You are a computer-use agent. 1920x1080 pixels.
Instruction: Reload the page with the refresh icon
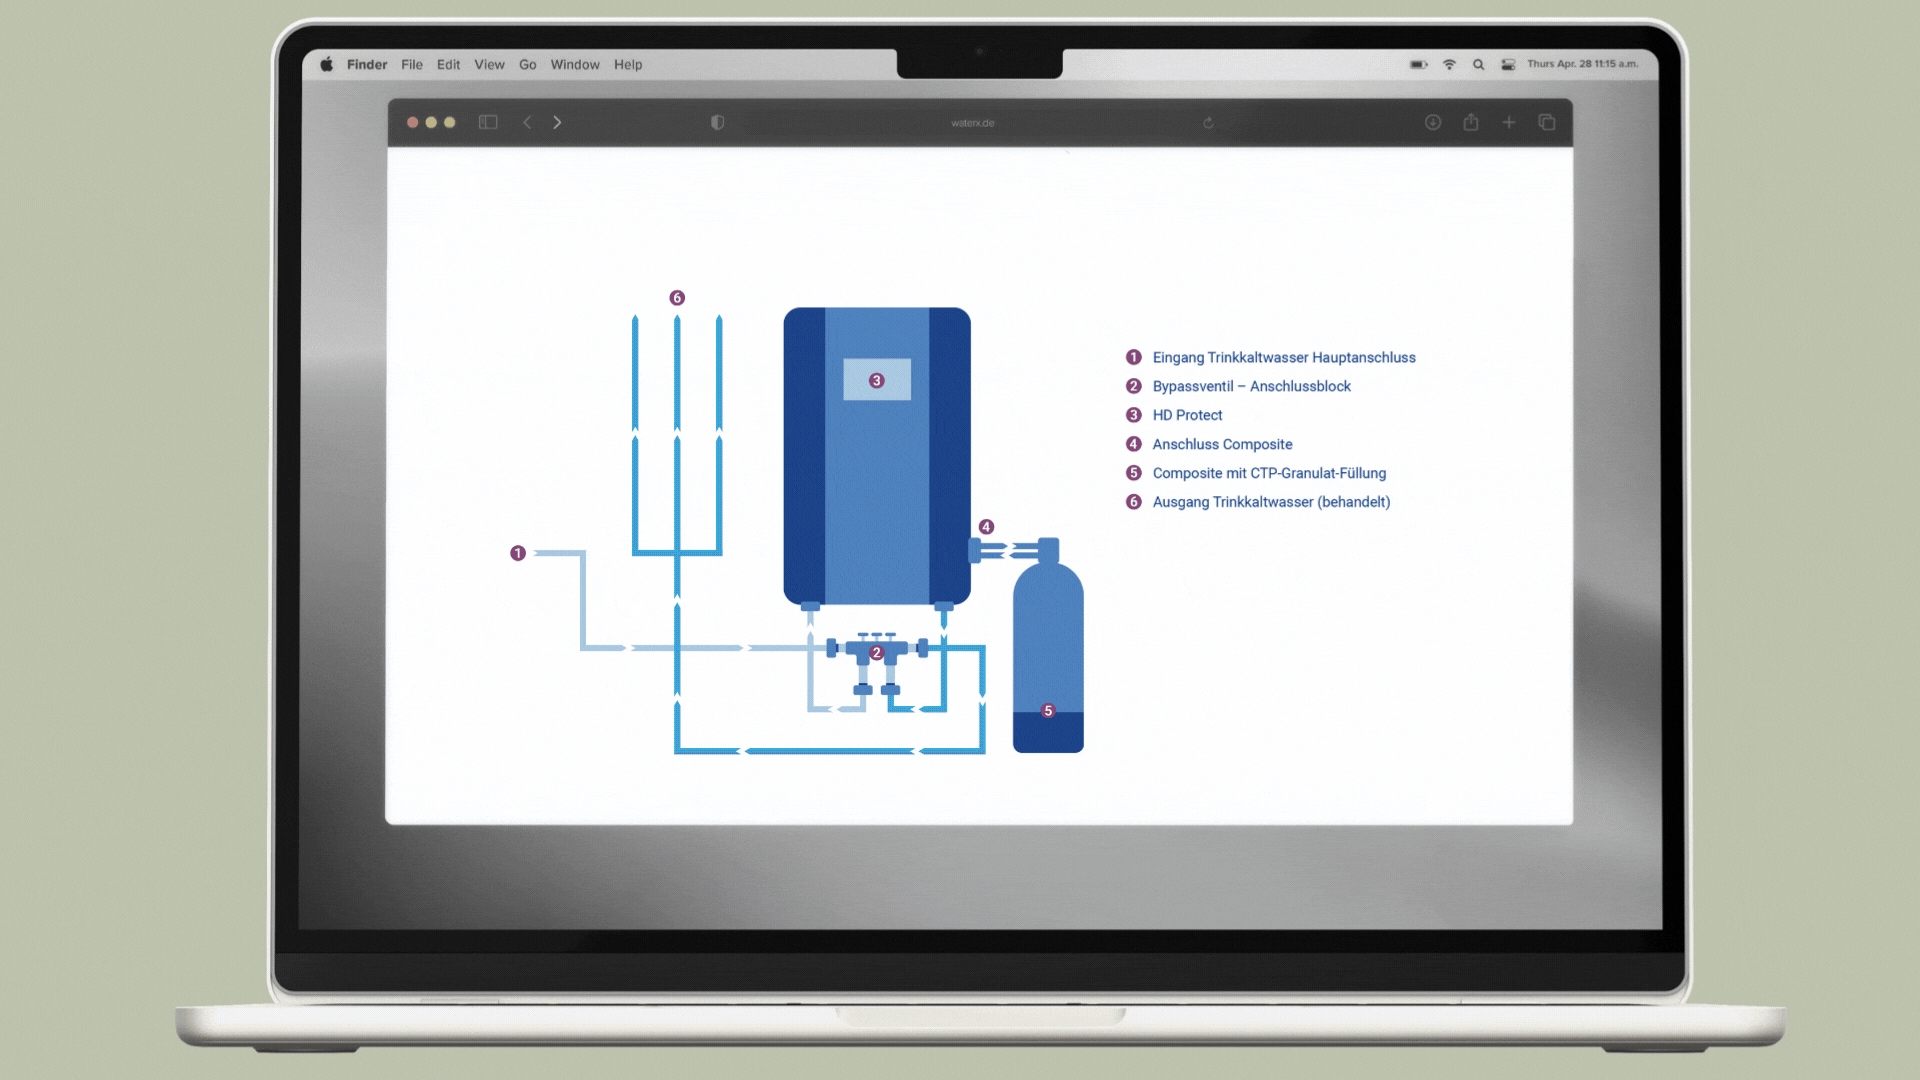1208,123
